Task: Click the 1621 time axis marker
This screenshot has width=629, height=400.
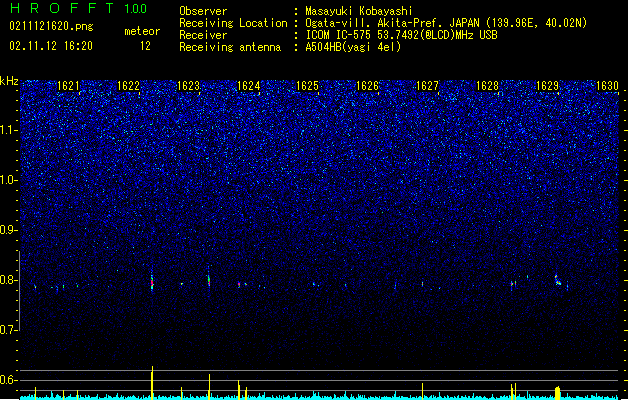Action: point(68,86)
